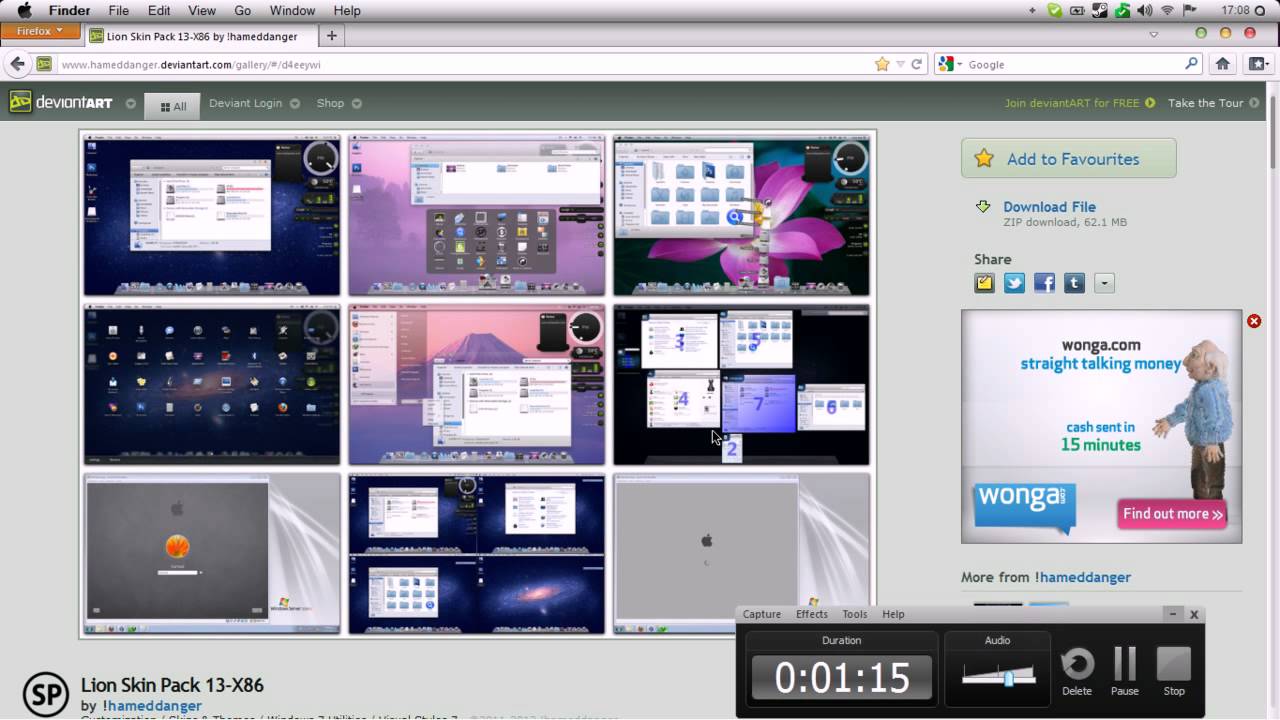
Task: Open the list all tabs dropdown
Action: point(1153,34)
